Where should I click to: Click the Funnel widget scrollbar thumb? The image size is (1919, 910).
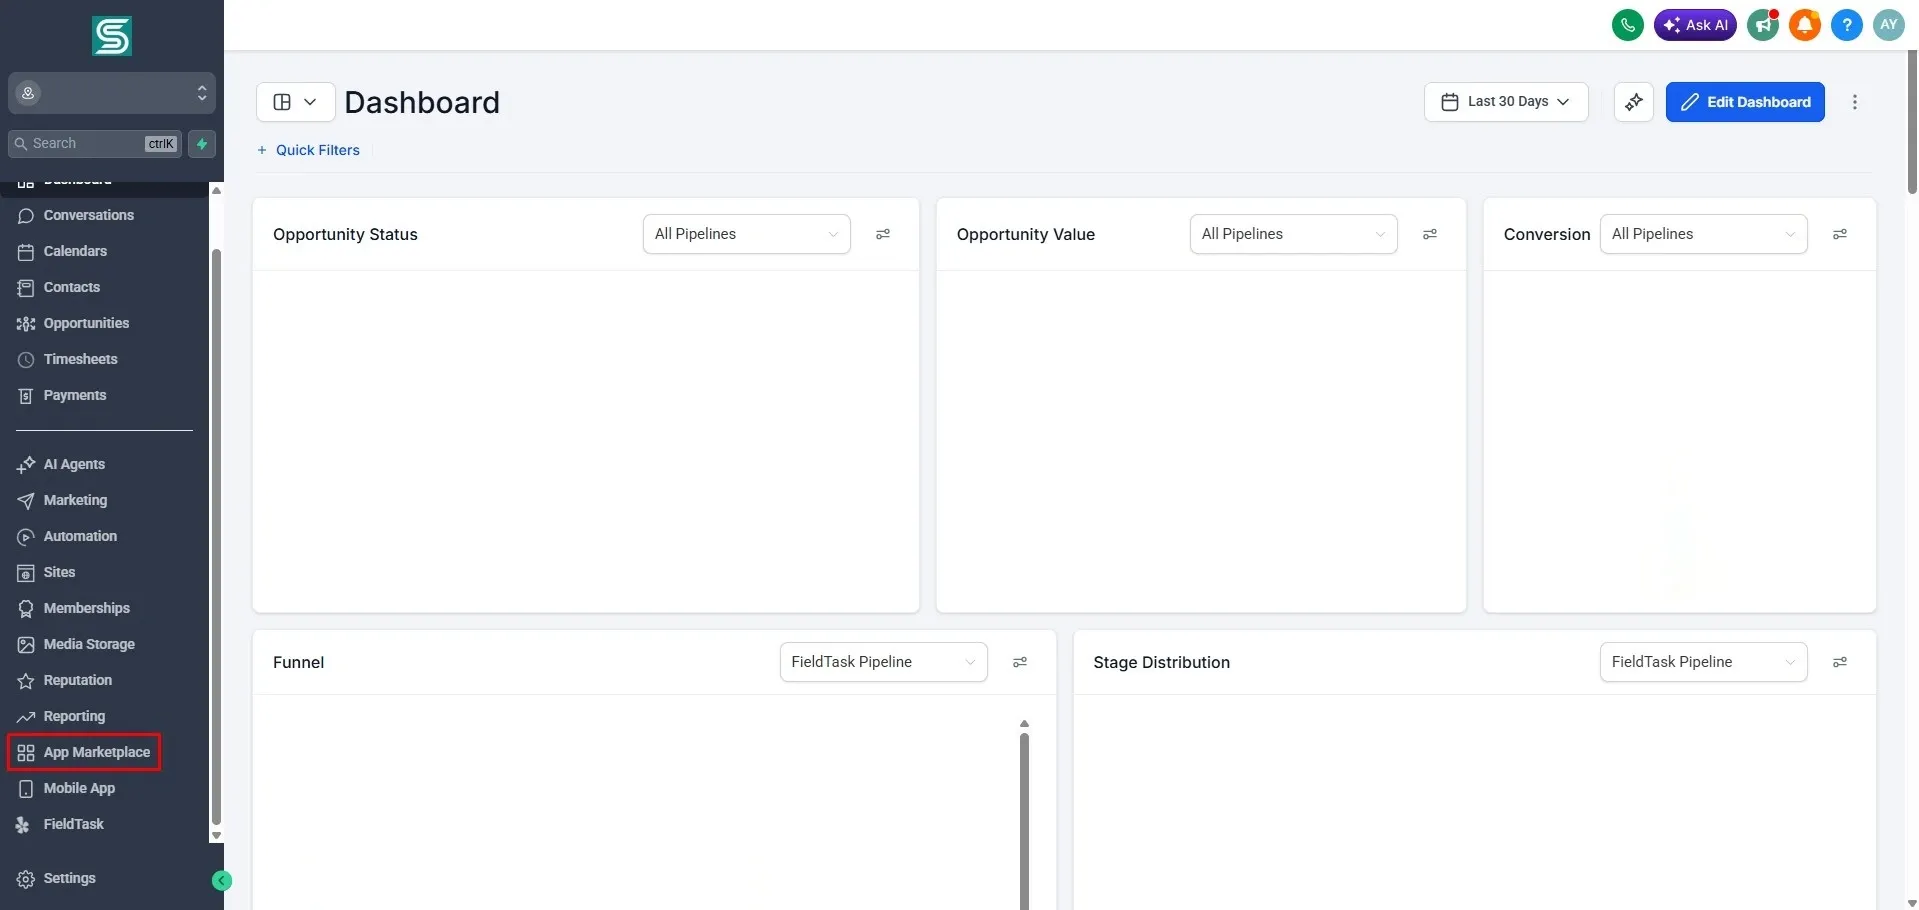tap(1024, 822)
